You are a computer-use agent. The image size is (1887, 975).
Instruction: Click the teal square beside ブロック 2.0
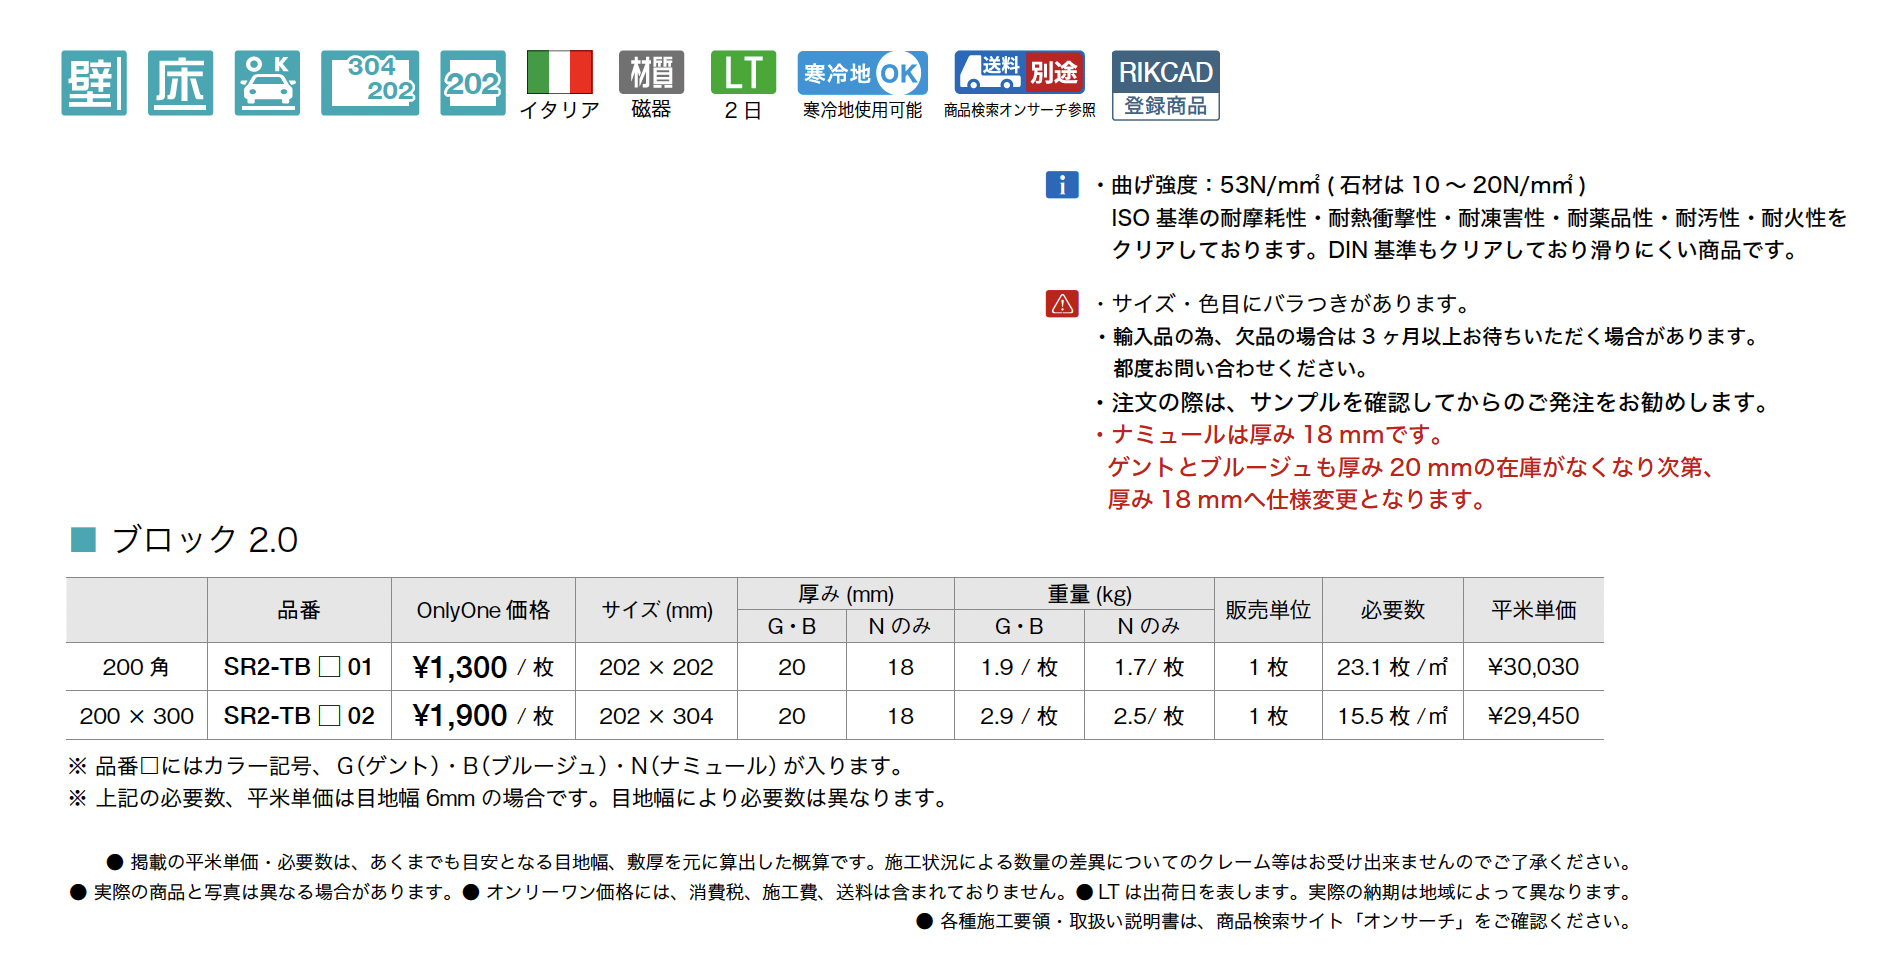tap(83, 540)
